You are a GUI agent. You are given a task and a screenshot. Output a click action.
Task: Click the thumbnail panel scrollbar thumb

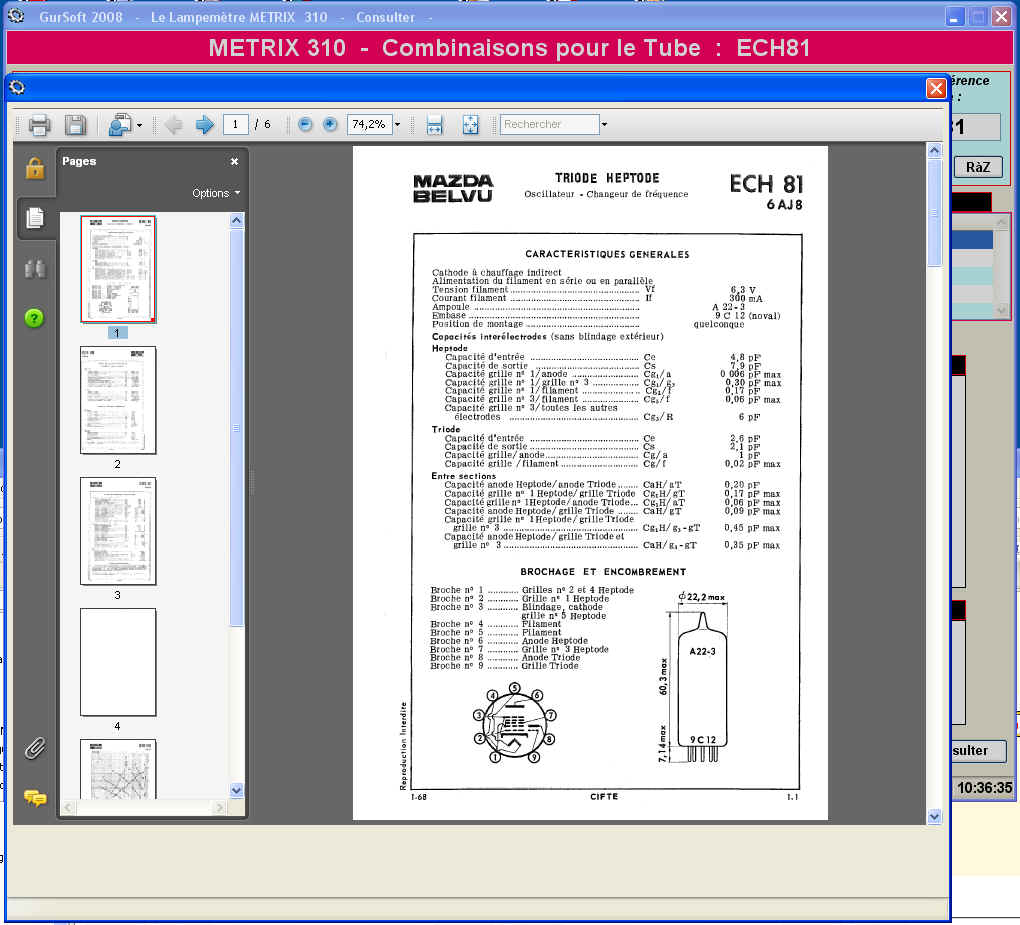(237, 427)
